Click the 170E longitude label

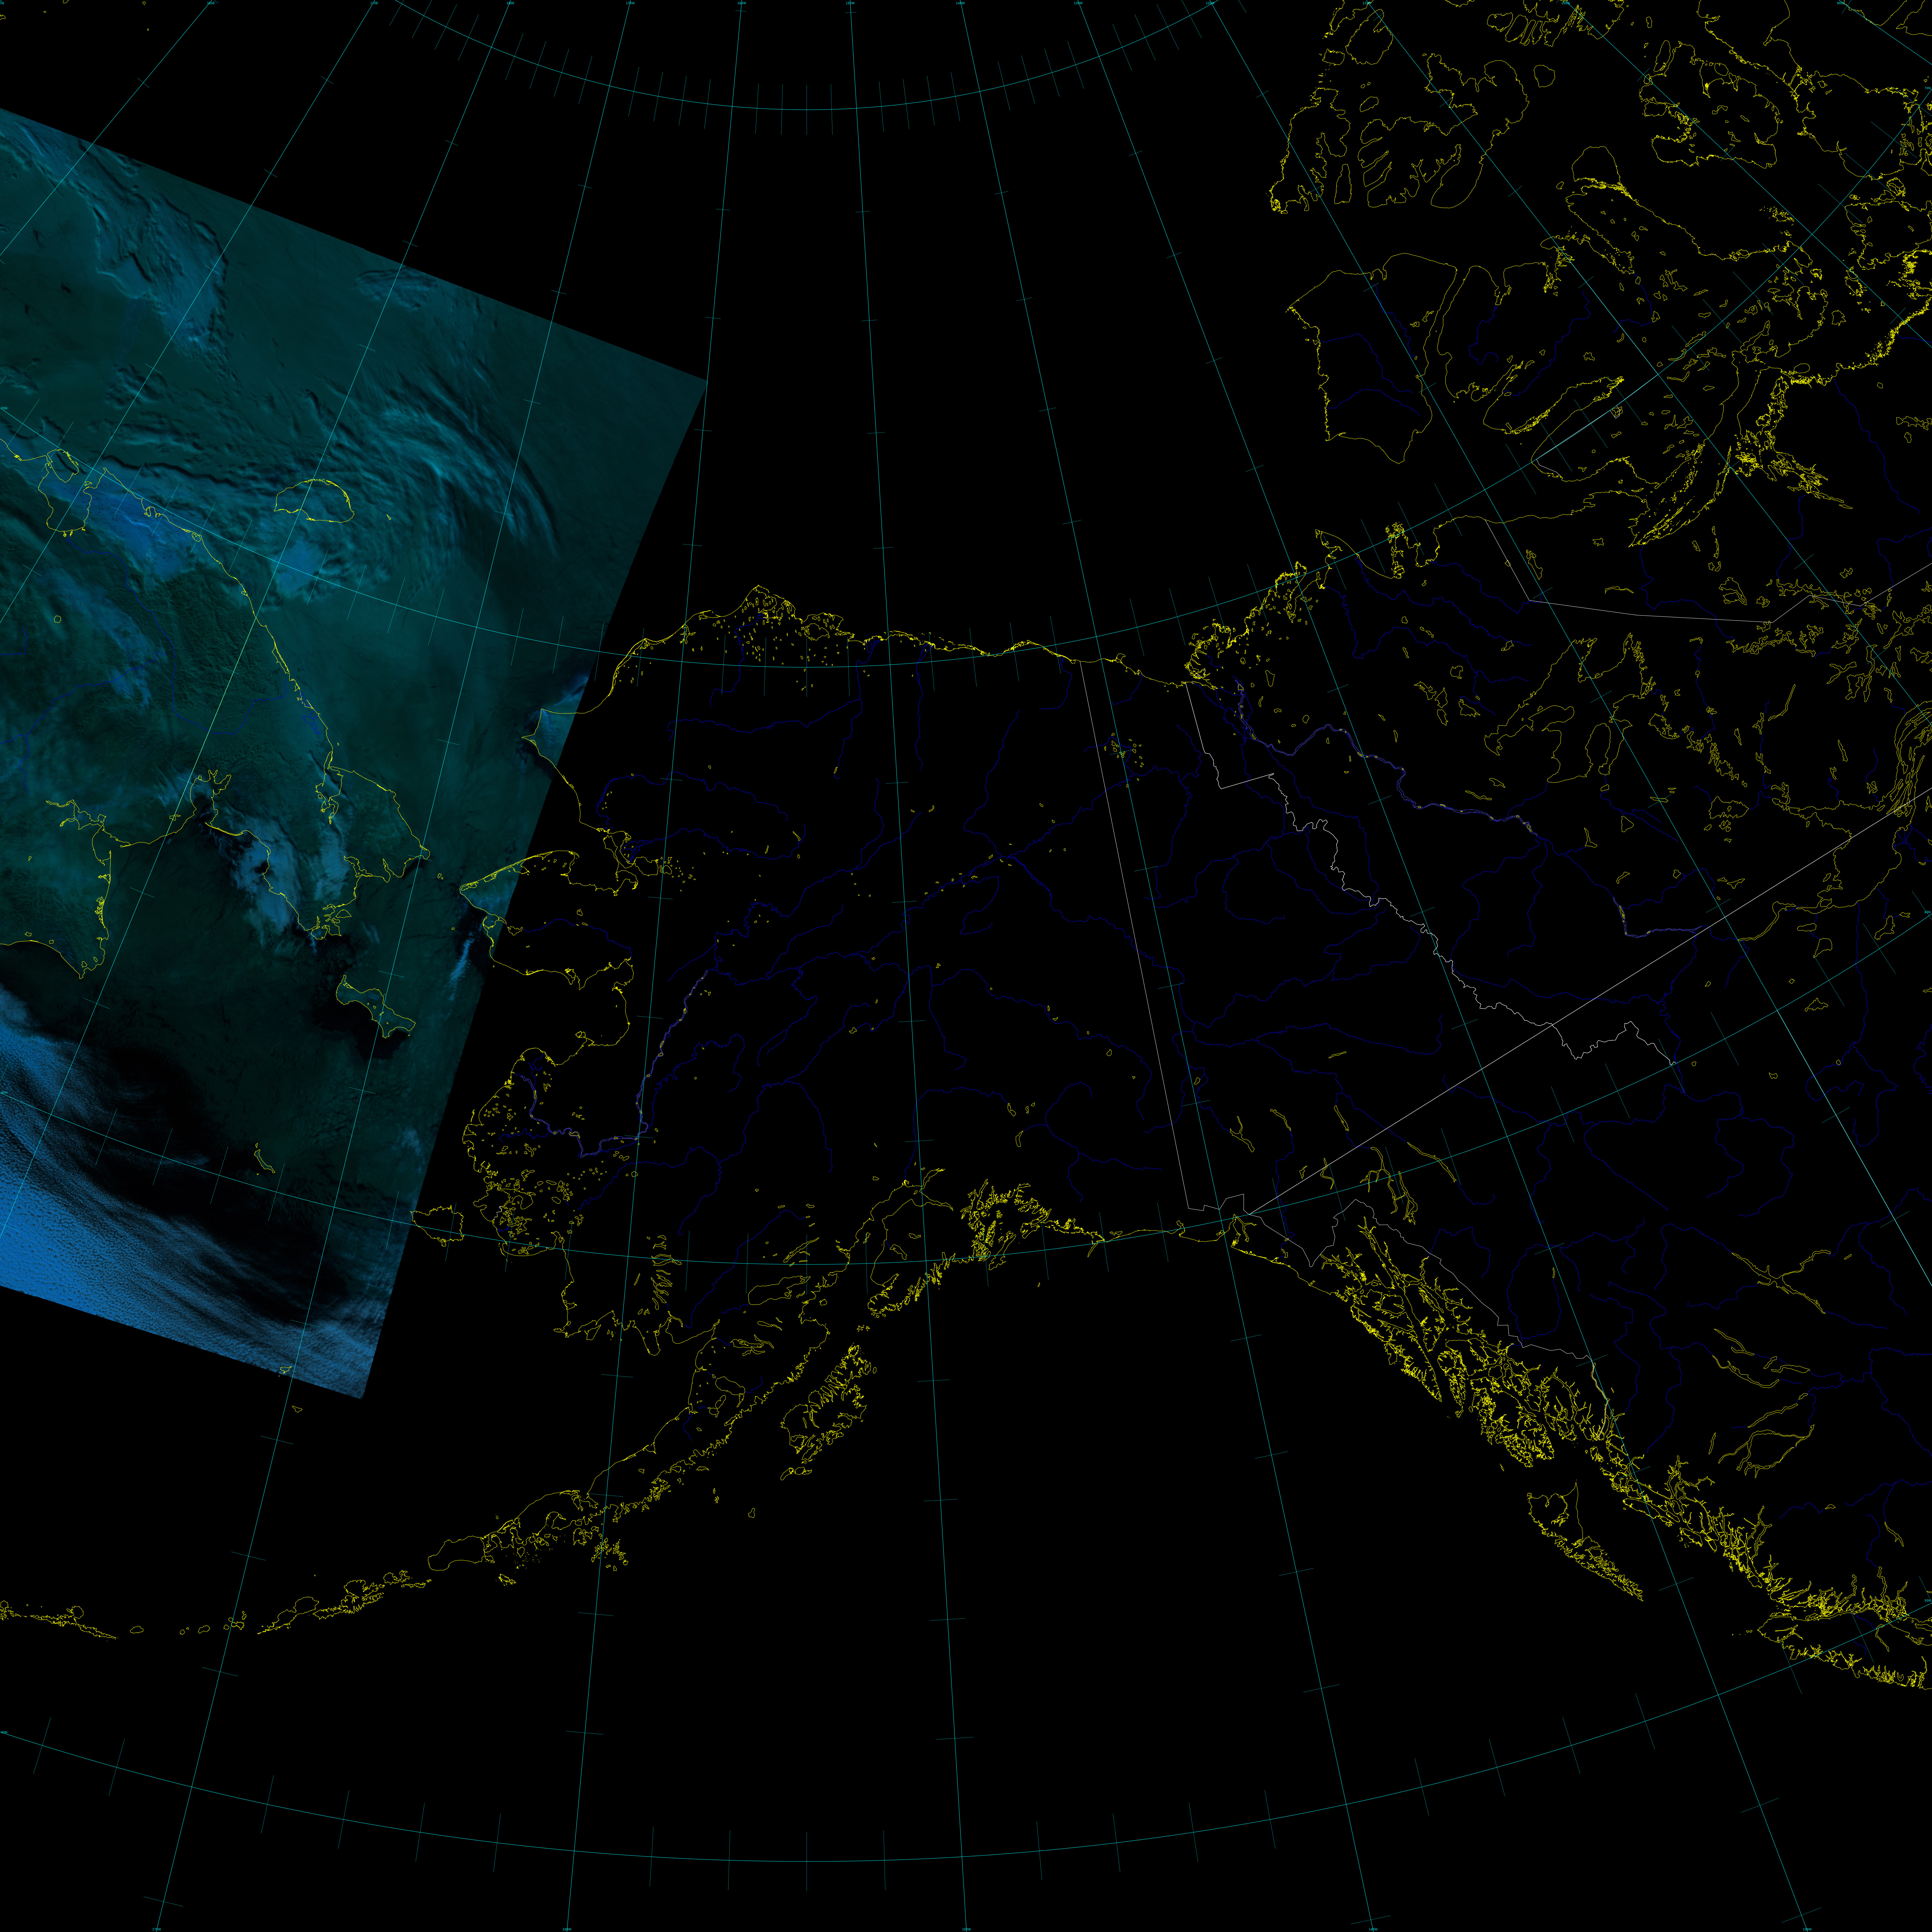click(374, 3)
